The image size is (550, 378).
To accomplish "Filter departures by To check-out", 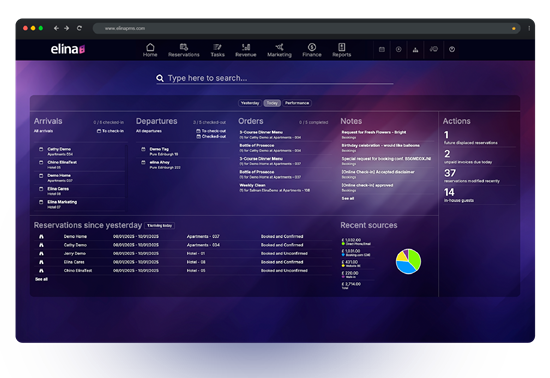I will pos(211,131).
